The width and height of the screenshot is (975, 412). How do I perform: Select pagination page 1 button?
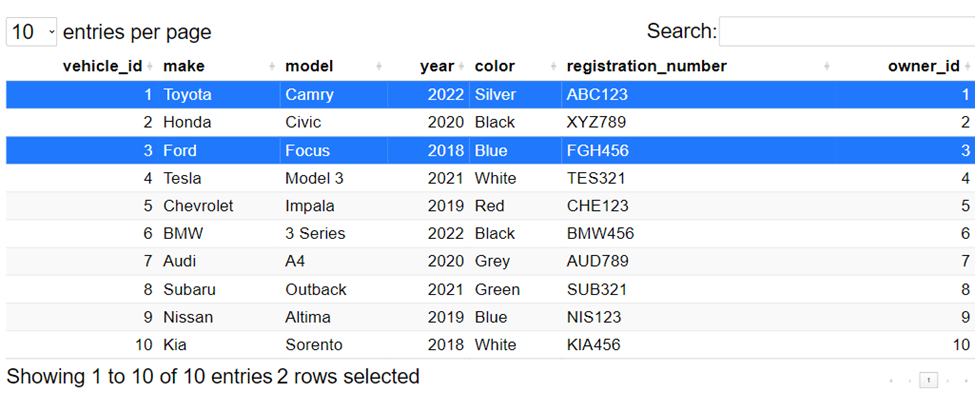click(928, 380)
